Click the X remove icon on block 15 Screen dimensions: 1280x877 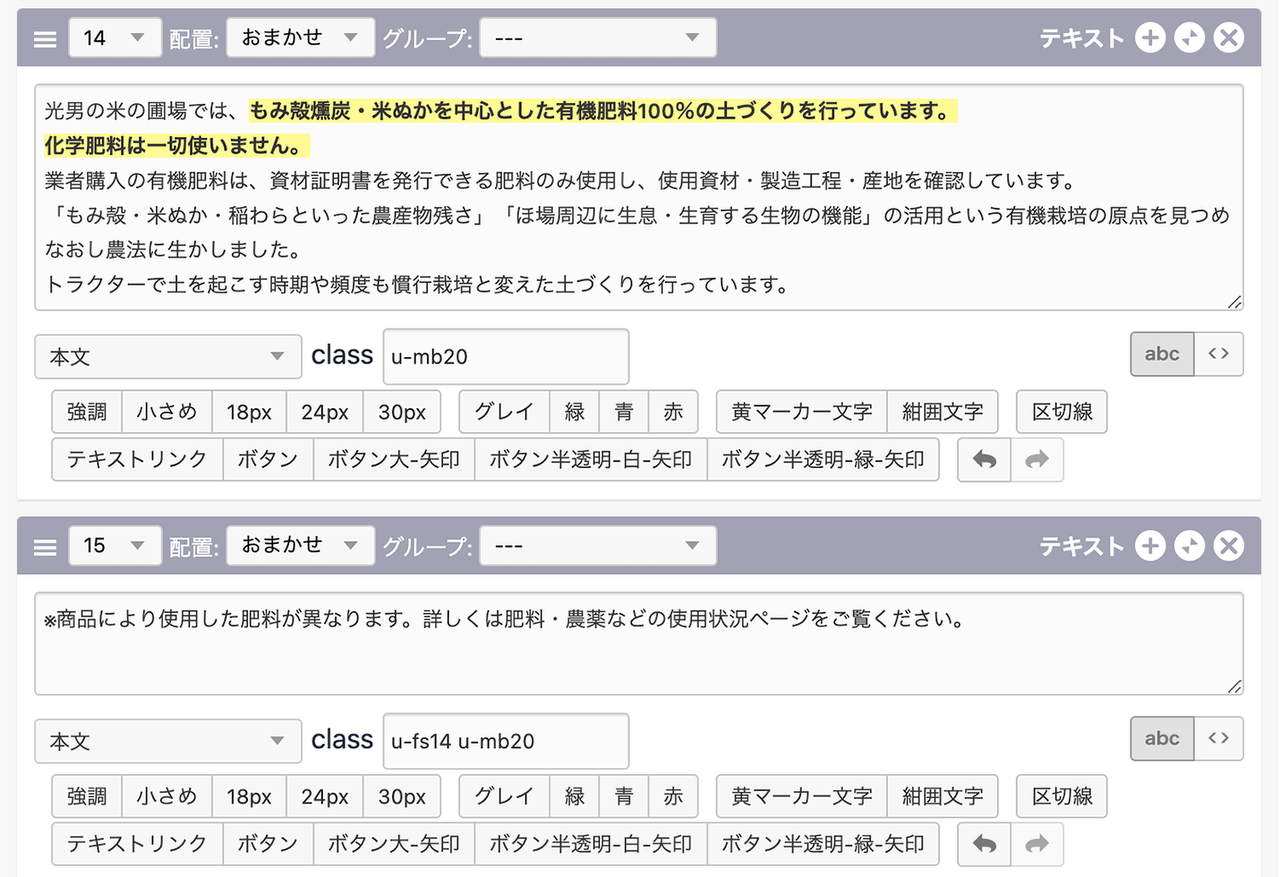pyautogui.click(x=1228, y=546)
